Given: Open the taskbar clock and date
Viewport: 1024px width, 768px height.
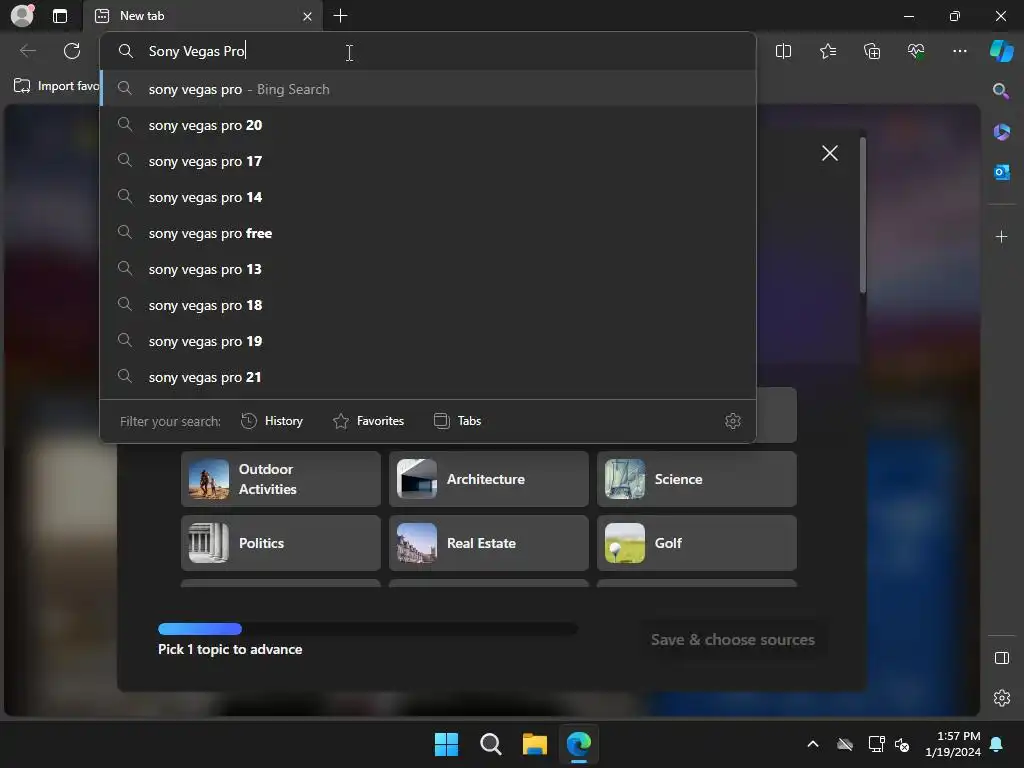Looking at the screenshot, I should [x=952, y=744].
